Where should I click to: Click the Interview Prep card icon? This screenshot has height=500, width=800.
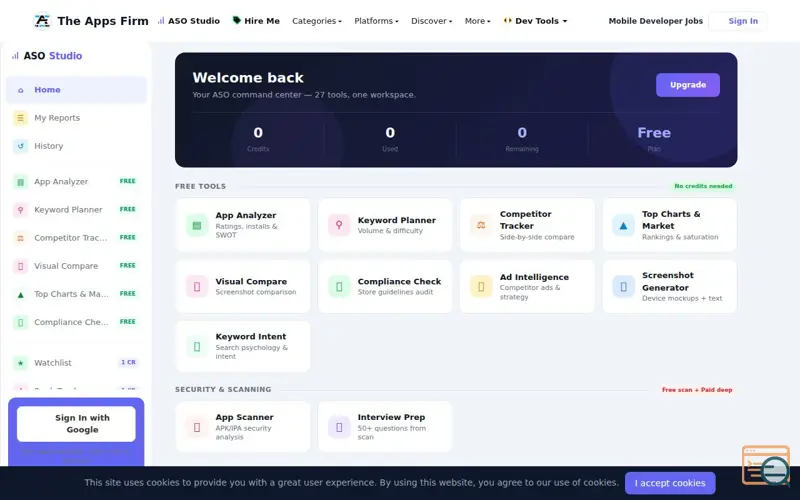click(x=339, y=427)
